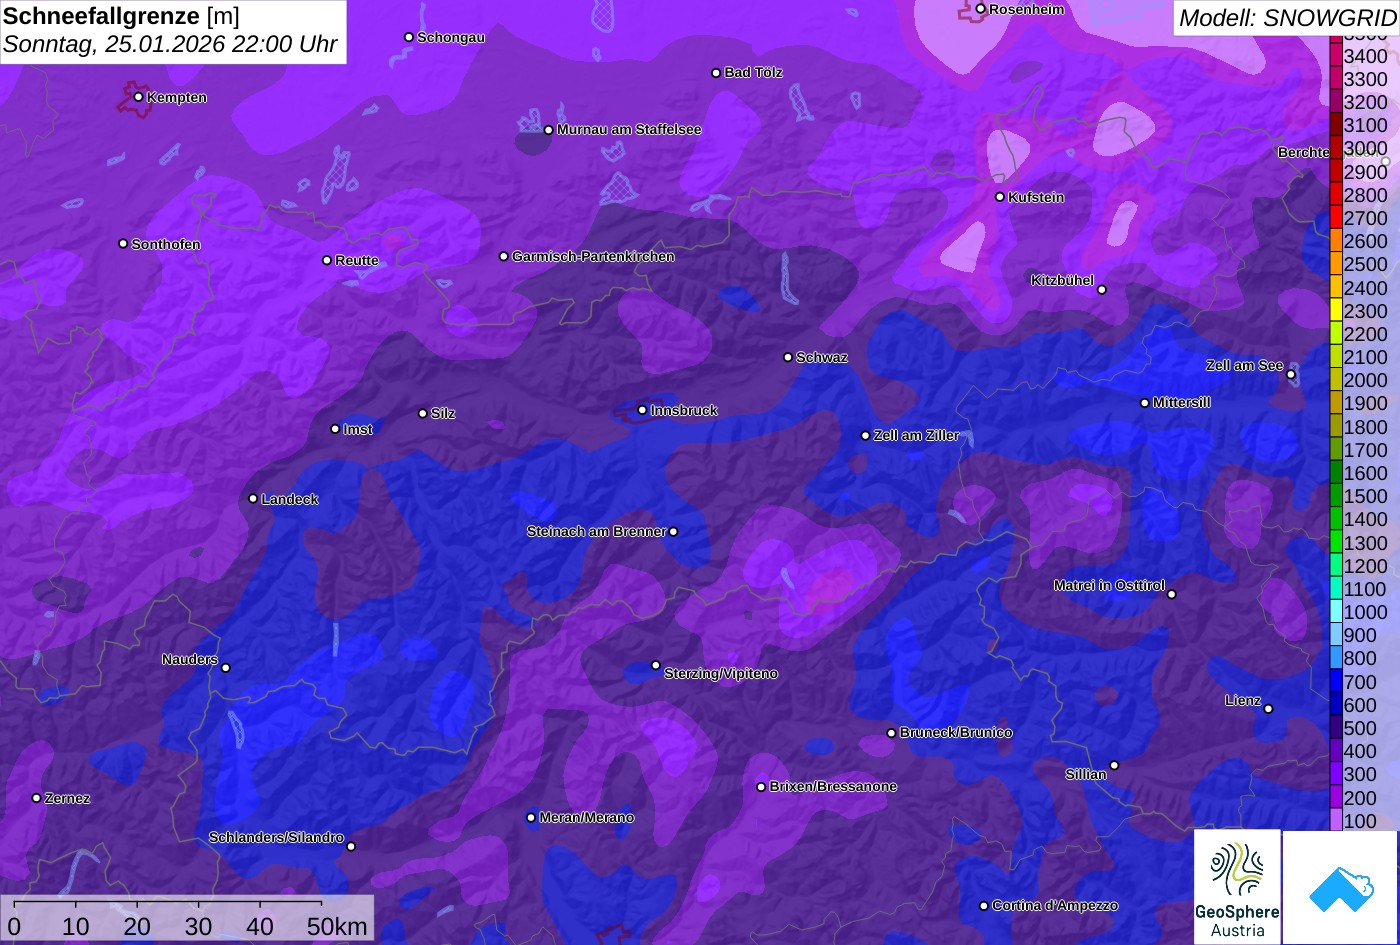Click the Lienz map marker dot
The width and height of the screenshot is (1400, 945).
point(1268,709)
